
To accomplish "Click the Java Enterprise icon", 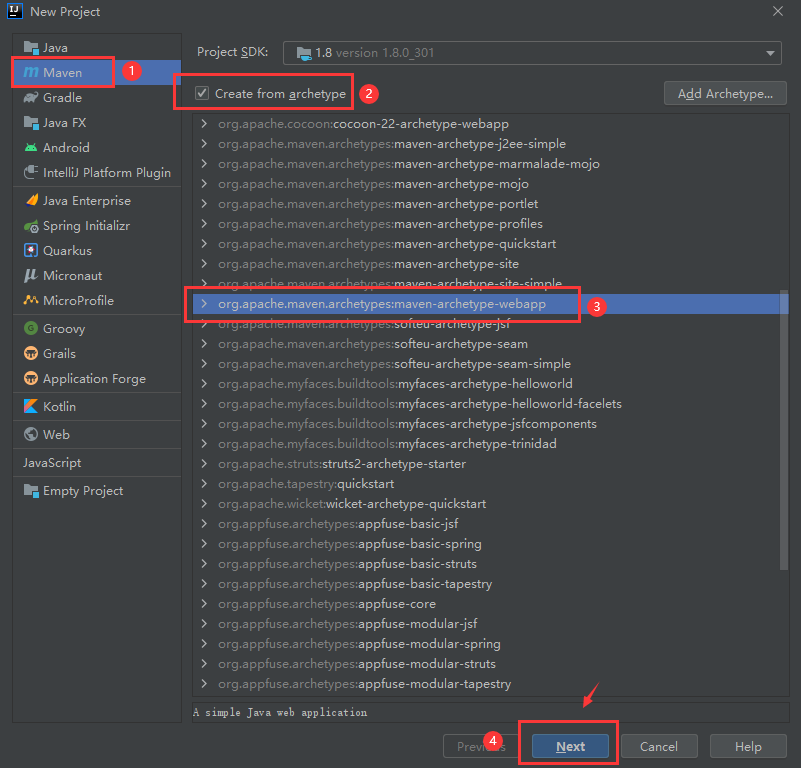I will (x=31, y=200).
